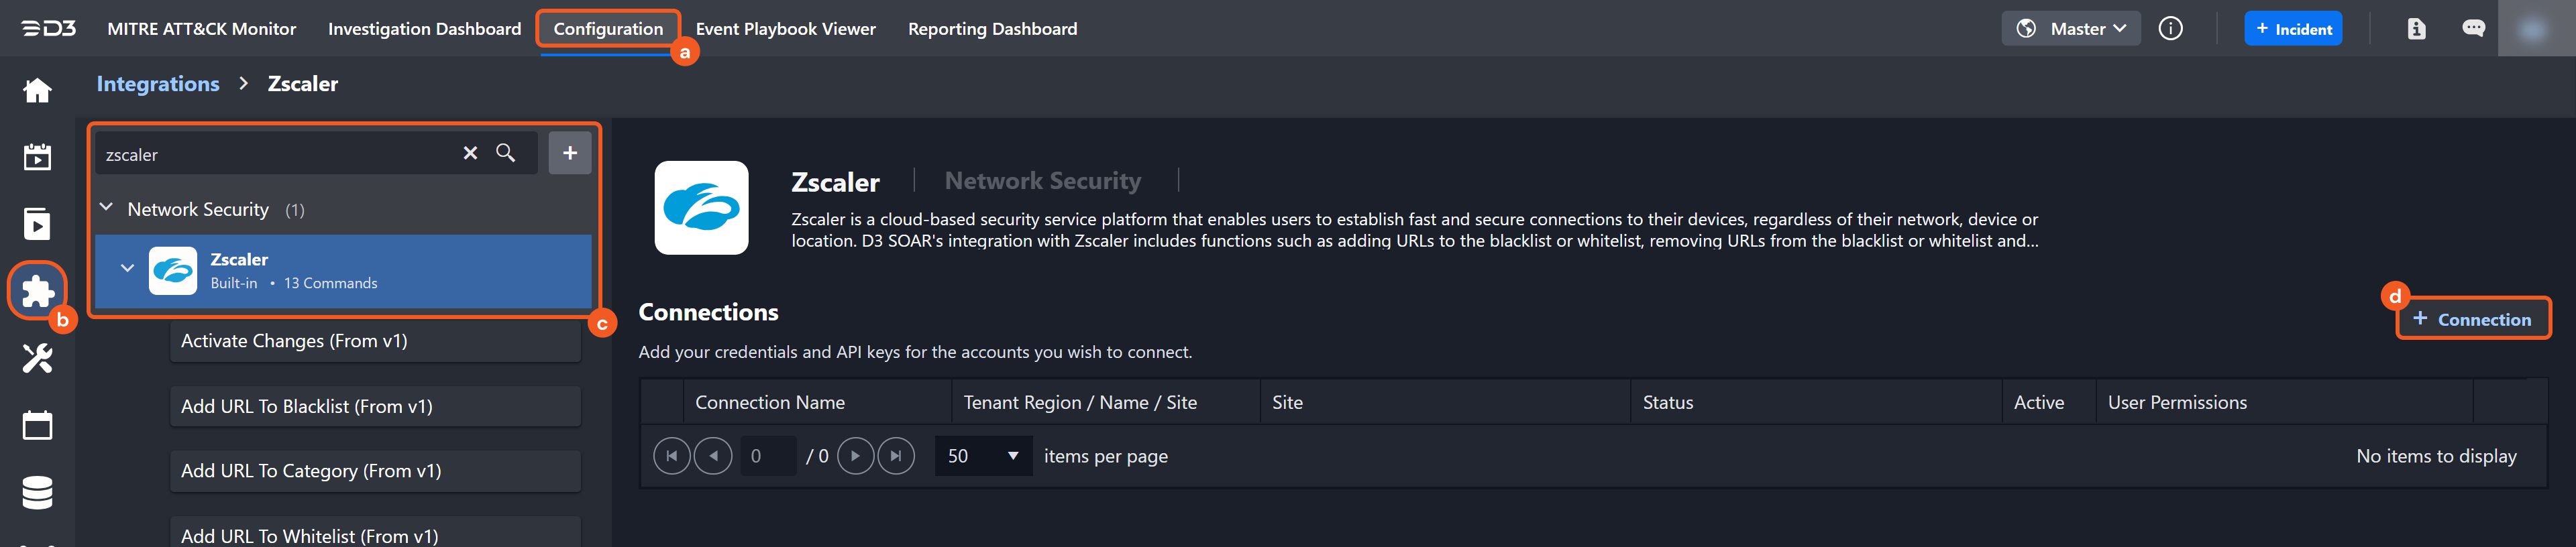Open the Event Playbook Viewer tab
This screenshot has height=547, width=2576.
785,29
